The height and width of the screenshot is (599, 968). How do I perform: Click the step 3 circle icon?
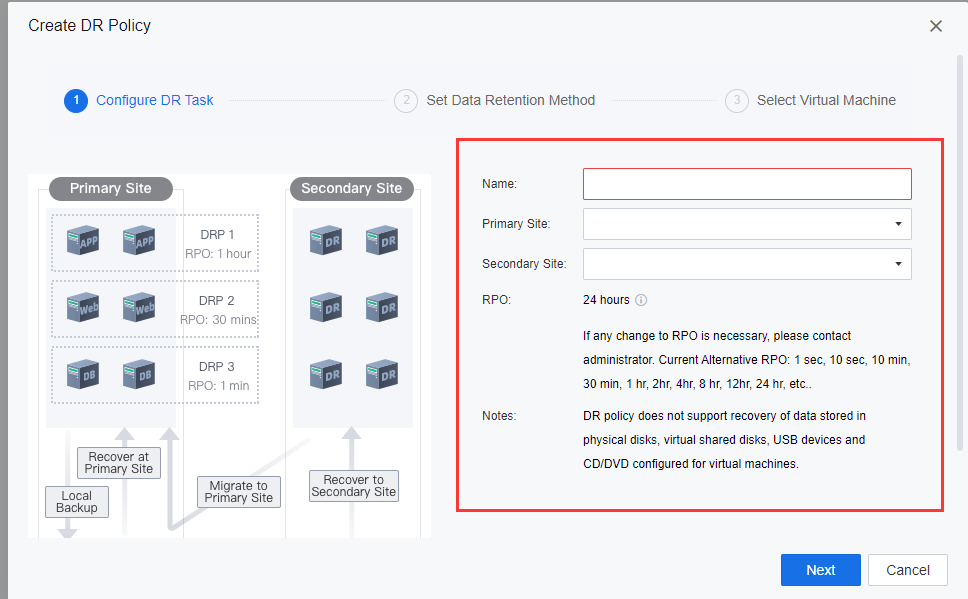click(x=736, y=101)
